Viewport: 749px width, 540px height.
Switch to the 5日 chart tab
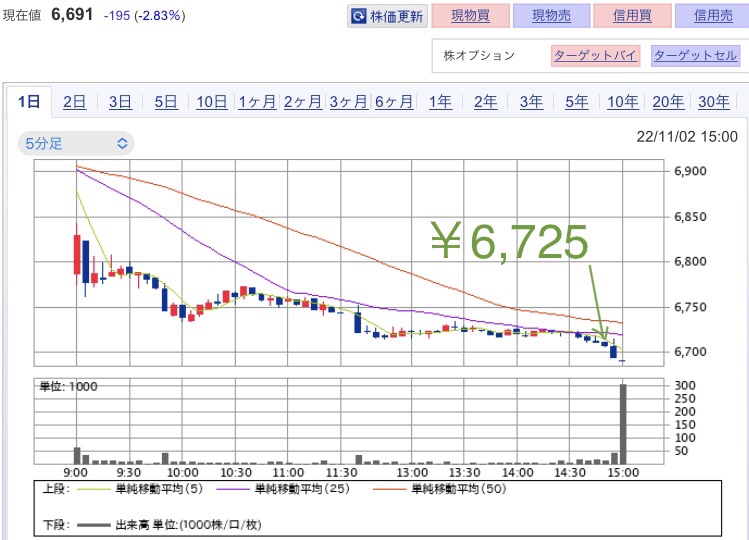click(x=166, y=102)
